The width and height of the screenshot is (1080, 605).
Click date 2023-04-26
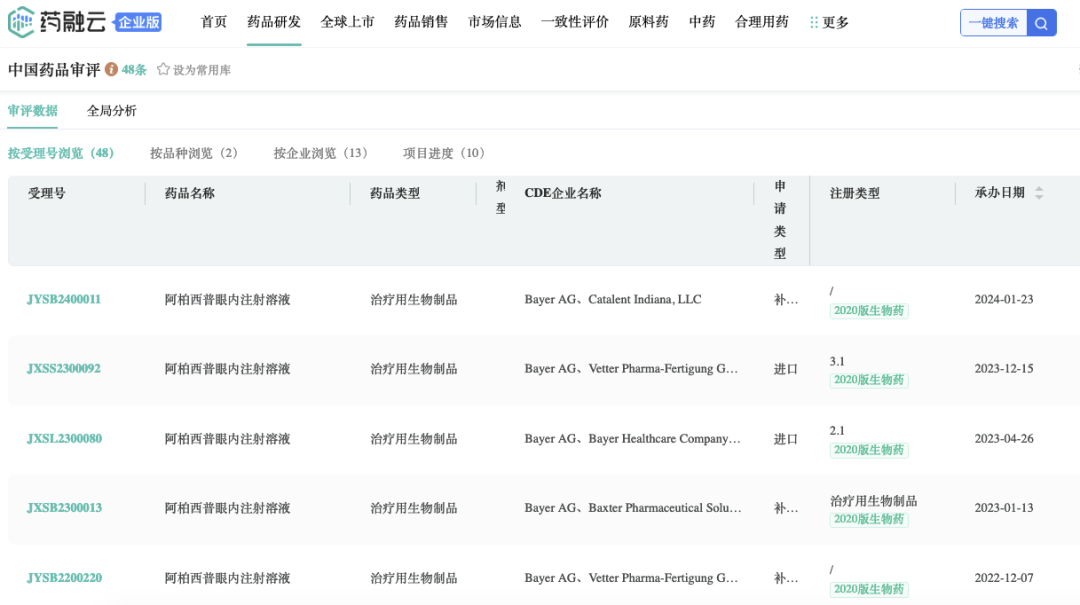1004,439
